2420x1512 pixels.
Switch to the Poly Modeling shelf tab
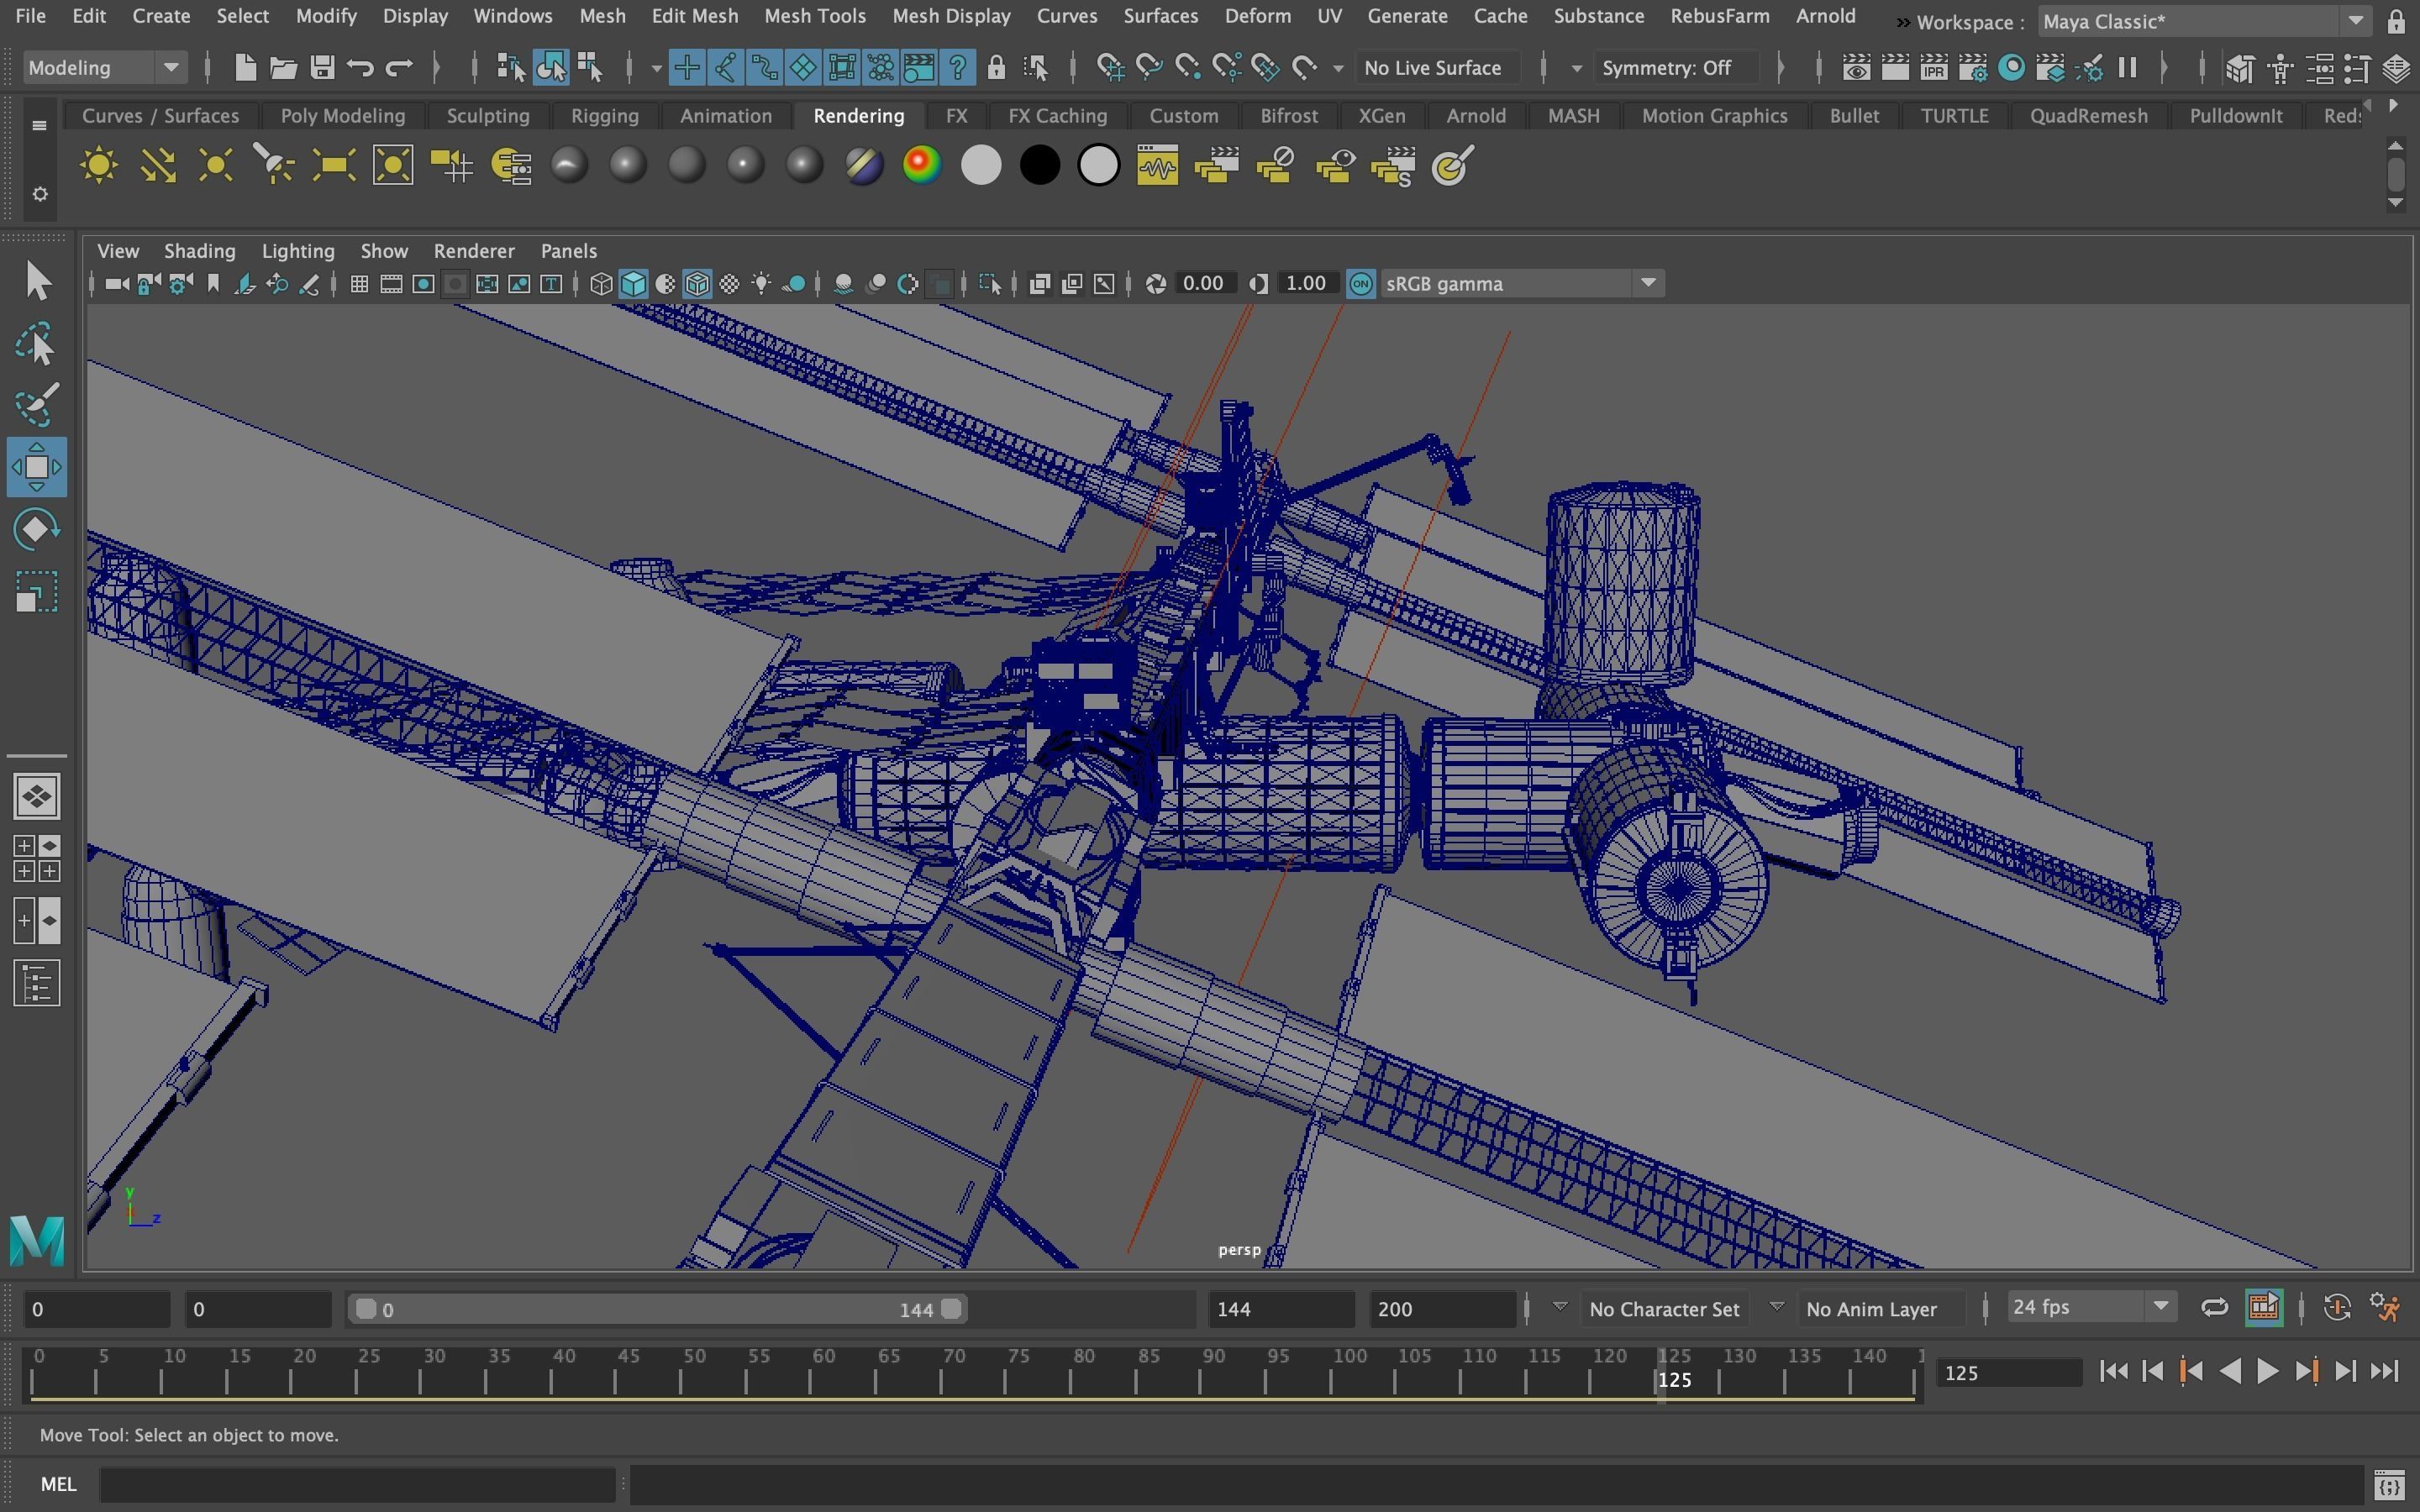(342, 116)
